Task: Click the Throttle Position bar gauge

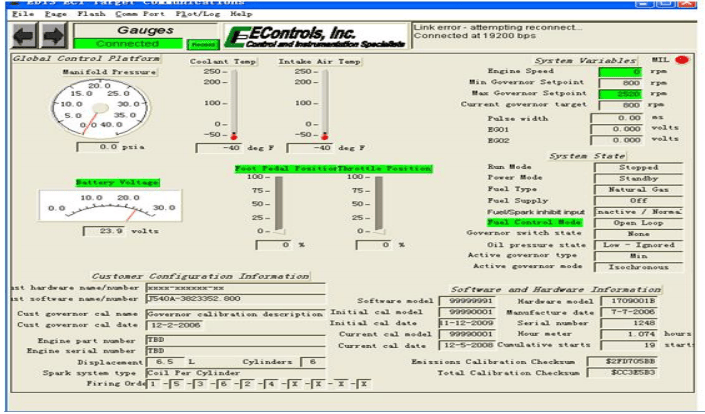Action: click(x=379, y=203)
